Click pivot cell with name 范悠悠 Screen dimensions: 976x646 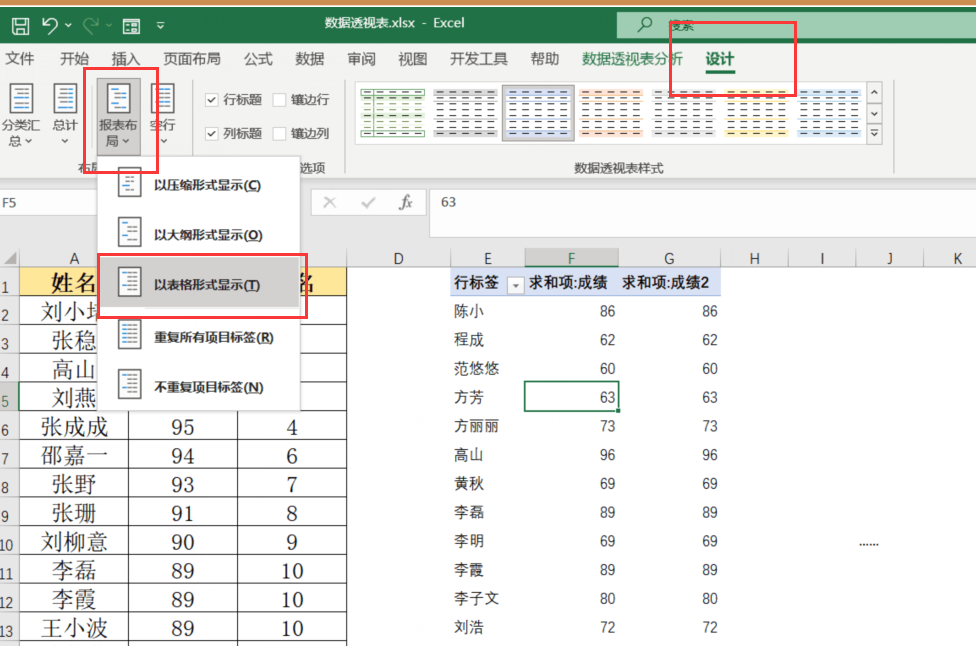[x=487, y=368]
